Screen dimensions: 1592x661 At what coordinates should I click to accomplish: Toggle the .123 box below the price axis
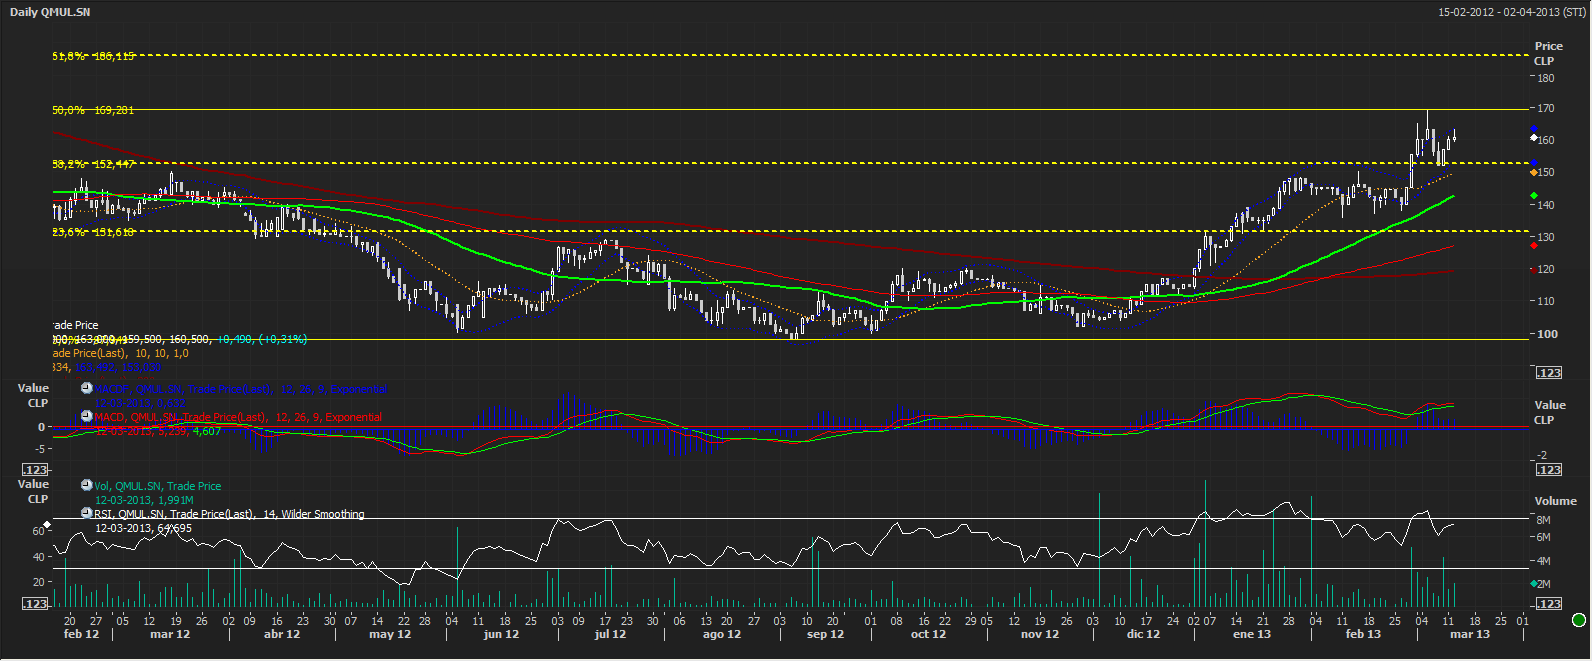(1549, 372)
